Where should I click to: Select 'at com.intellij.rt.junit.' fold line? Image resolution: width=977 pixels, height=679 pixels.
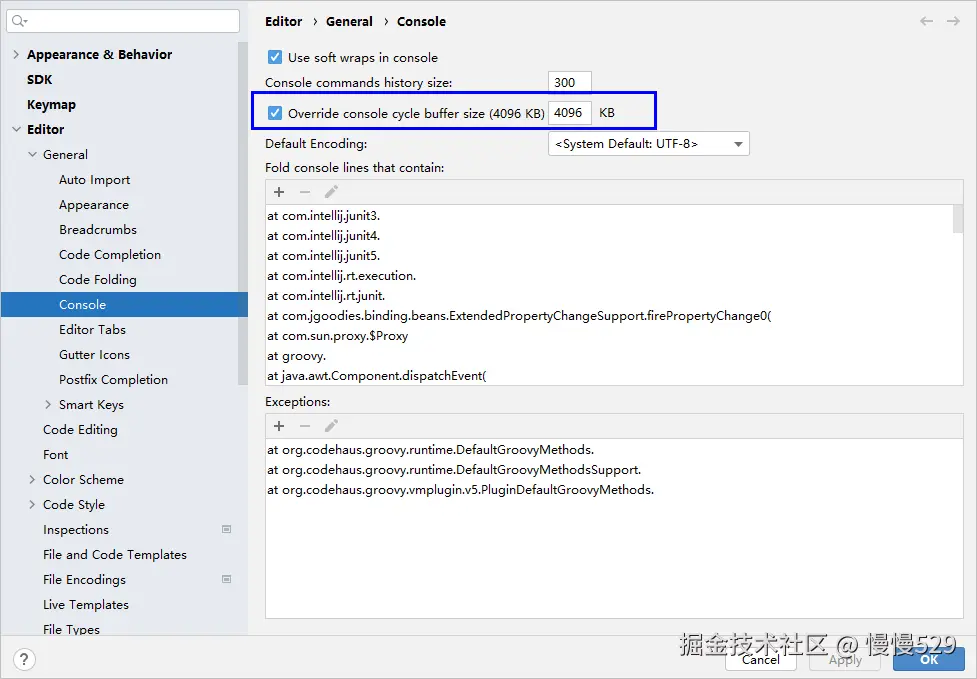[326, 296]
